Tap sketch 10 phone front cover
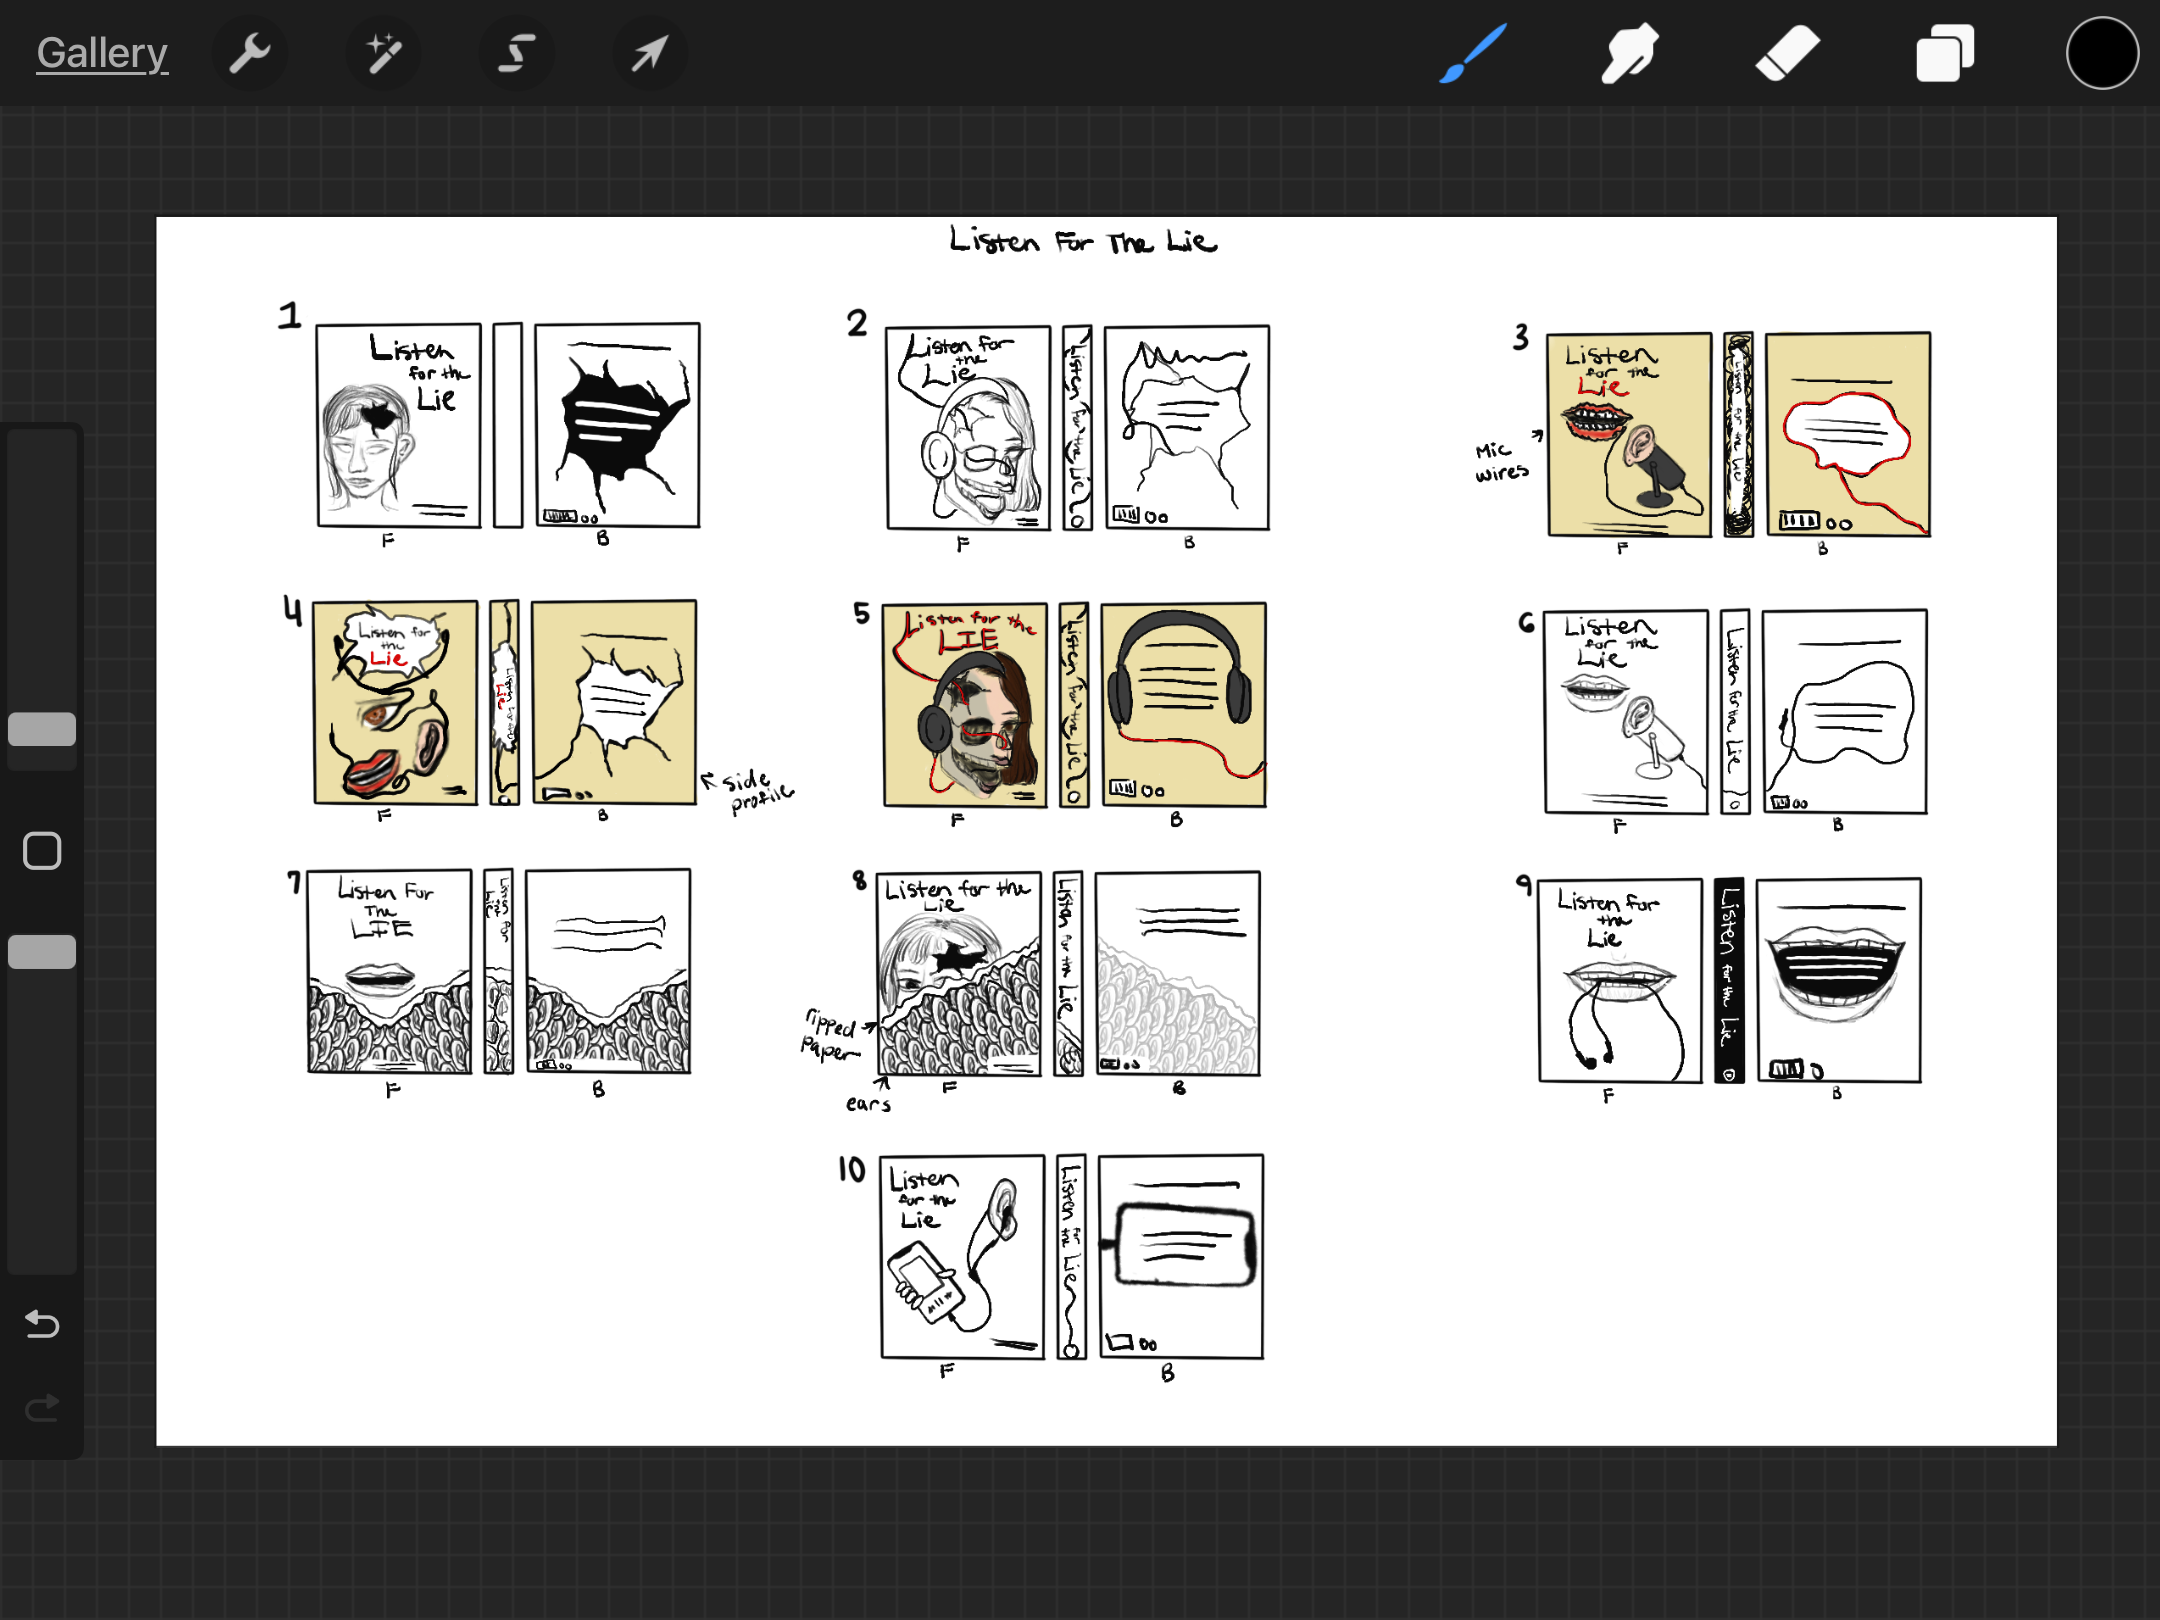 click(x=962, y=1256)
